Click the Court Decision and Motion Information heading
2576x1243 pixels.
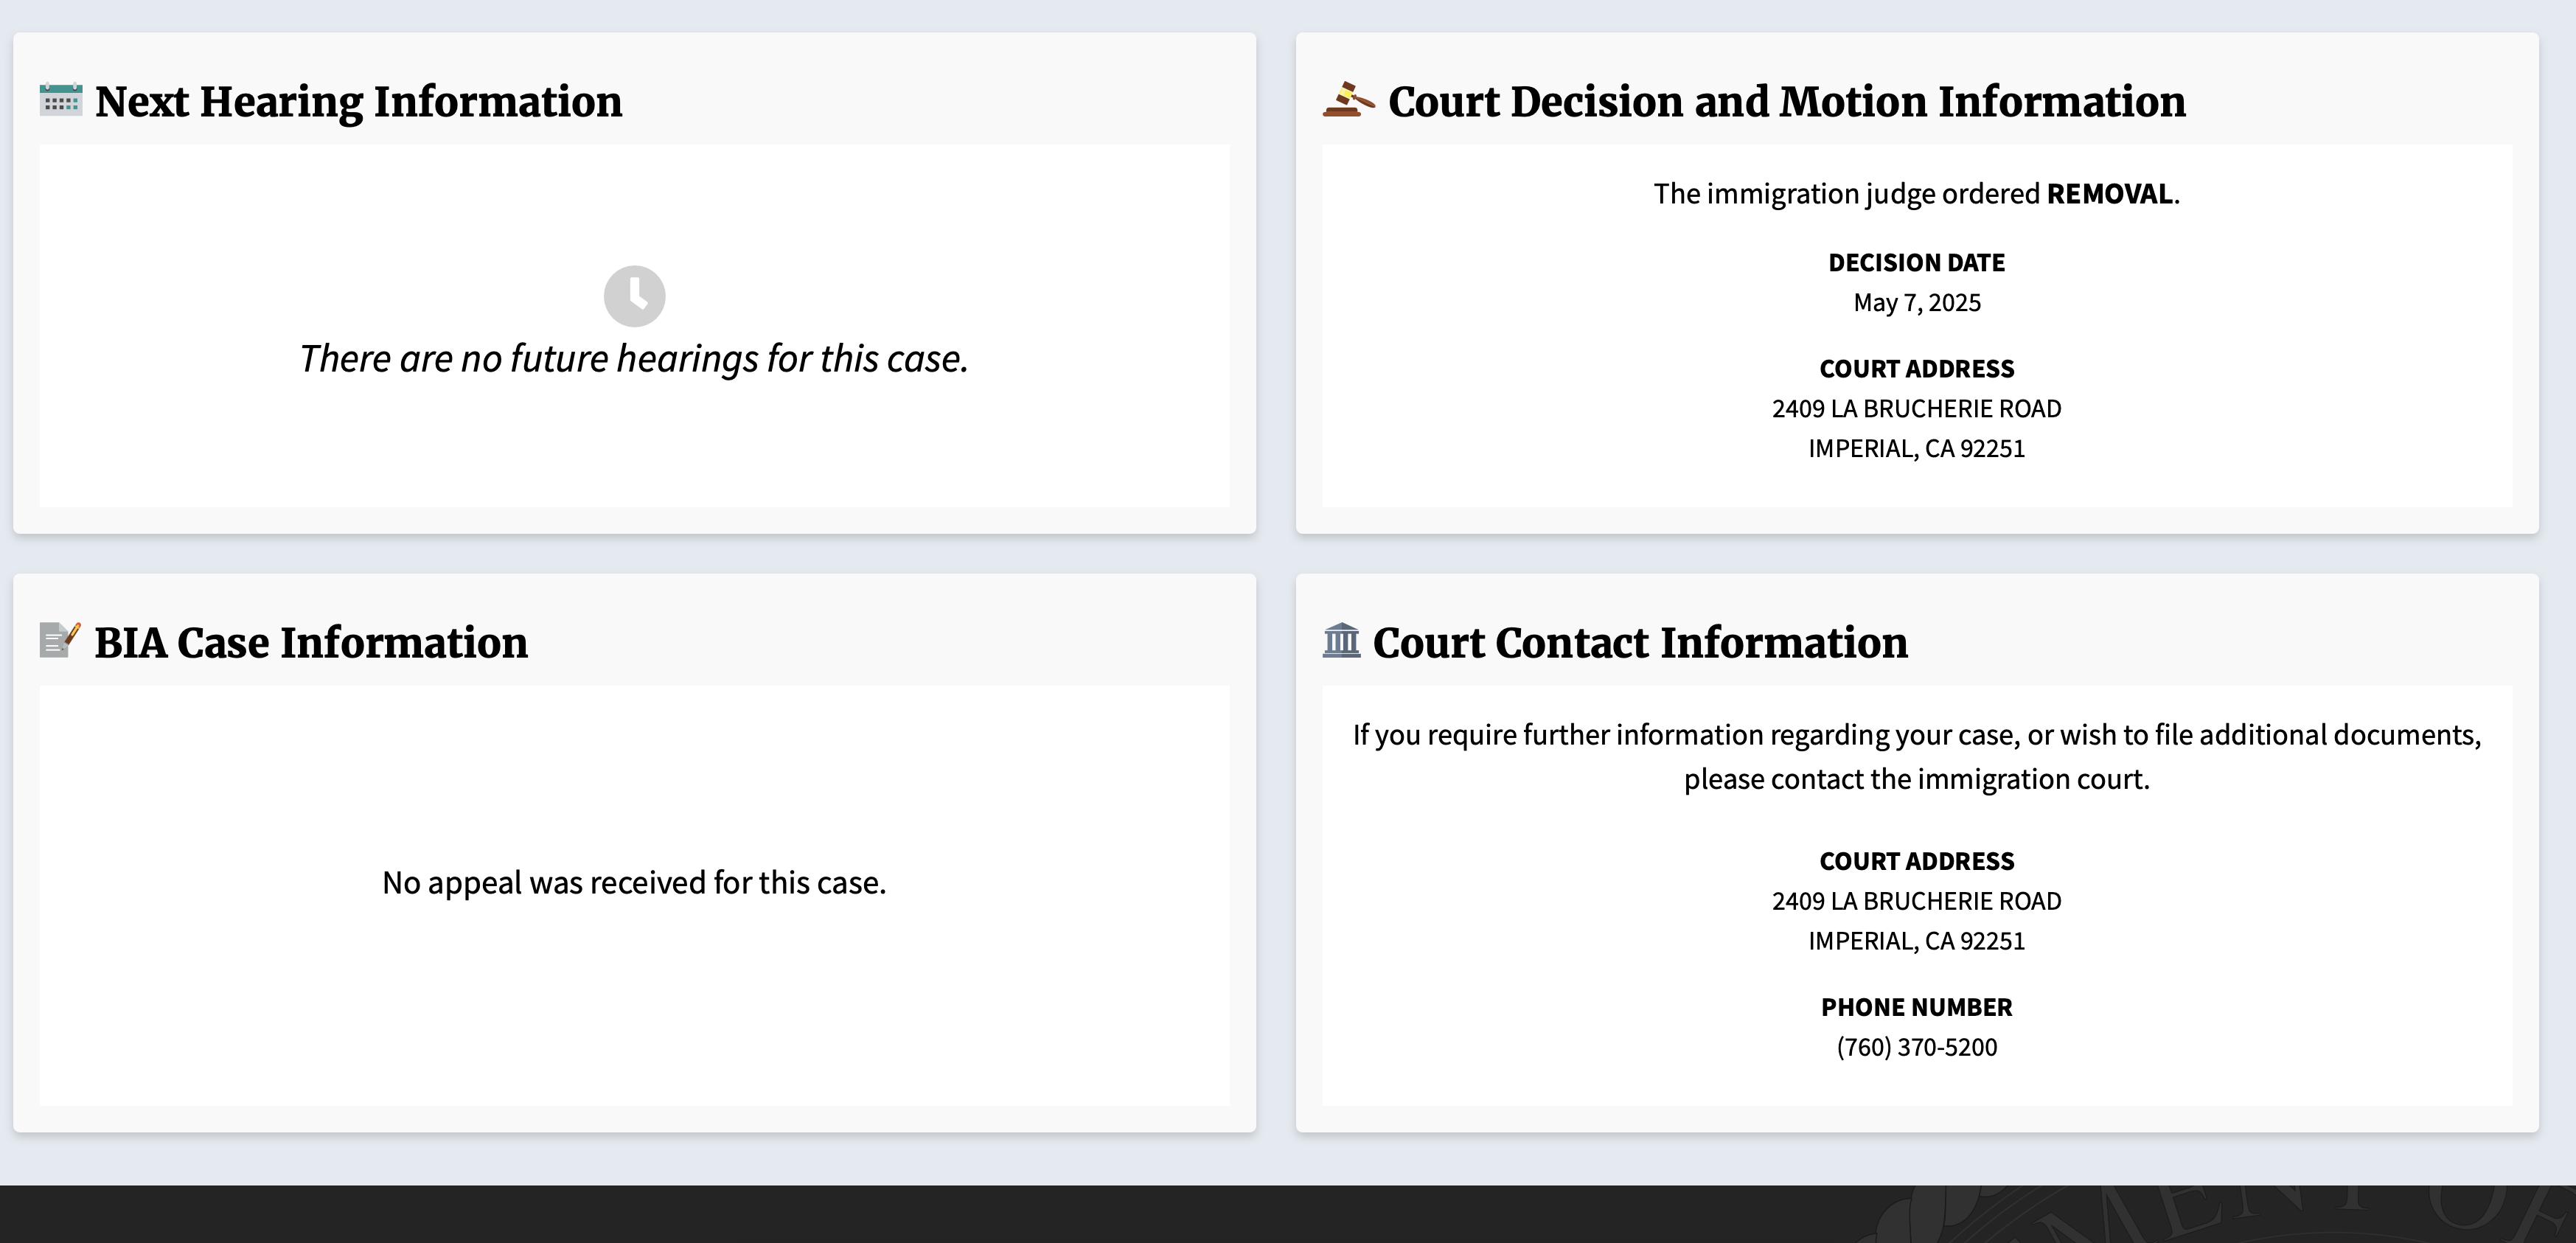tap(1786, 102)
